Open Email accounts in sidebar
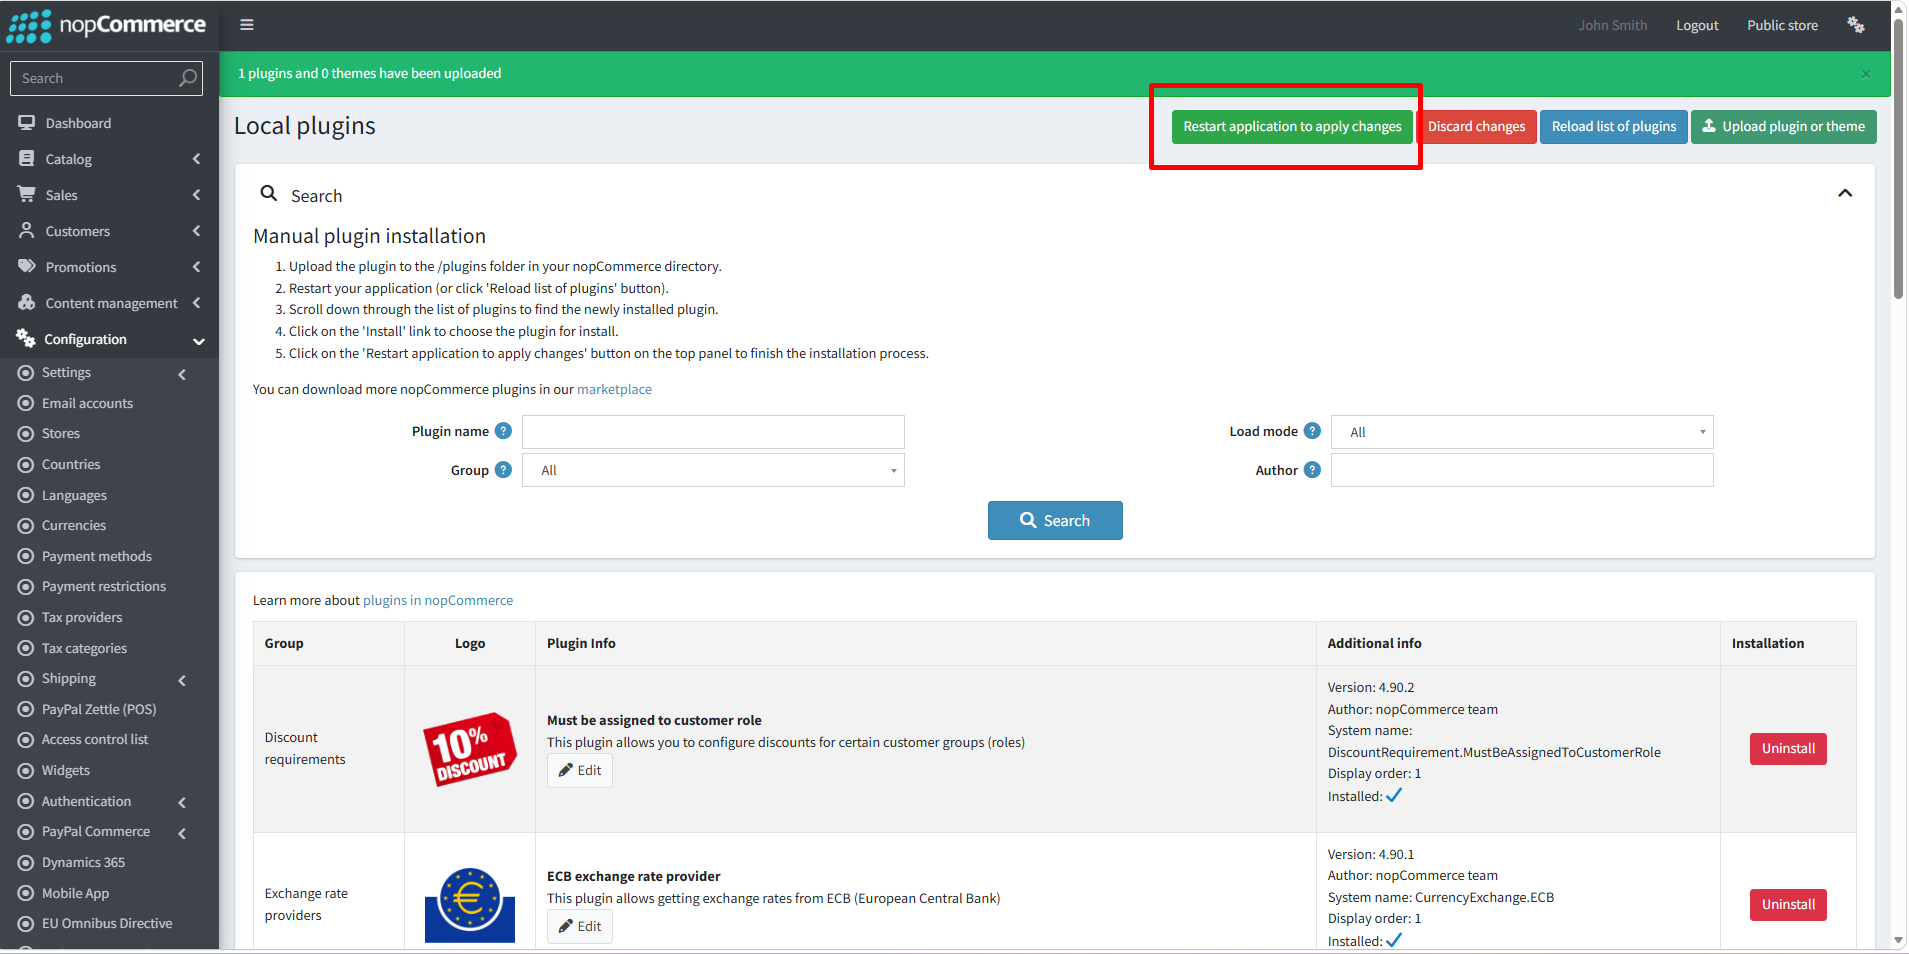The image size is (1909, 954). point(87,403)
